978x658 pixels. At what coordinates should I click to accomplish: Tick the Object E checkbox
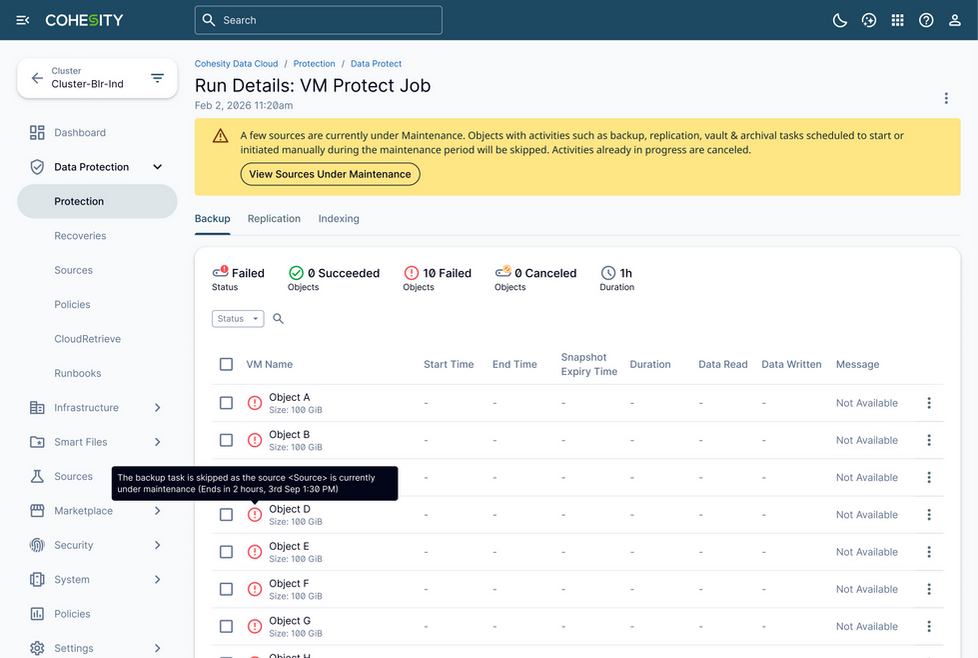tap(226, 552)
